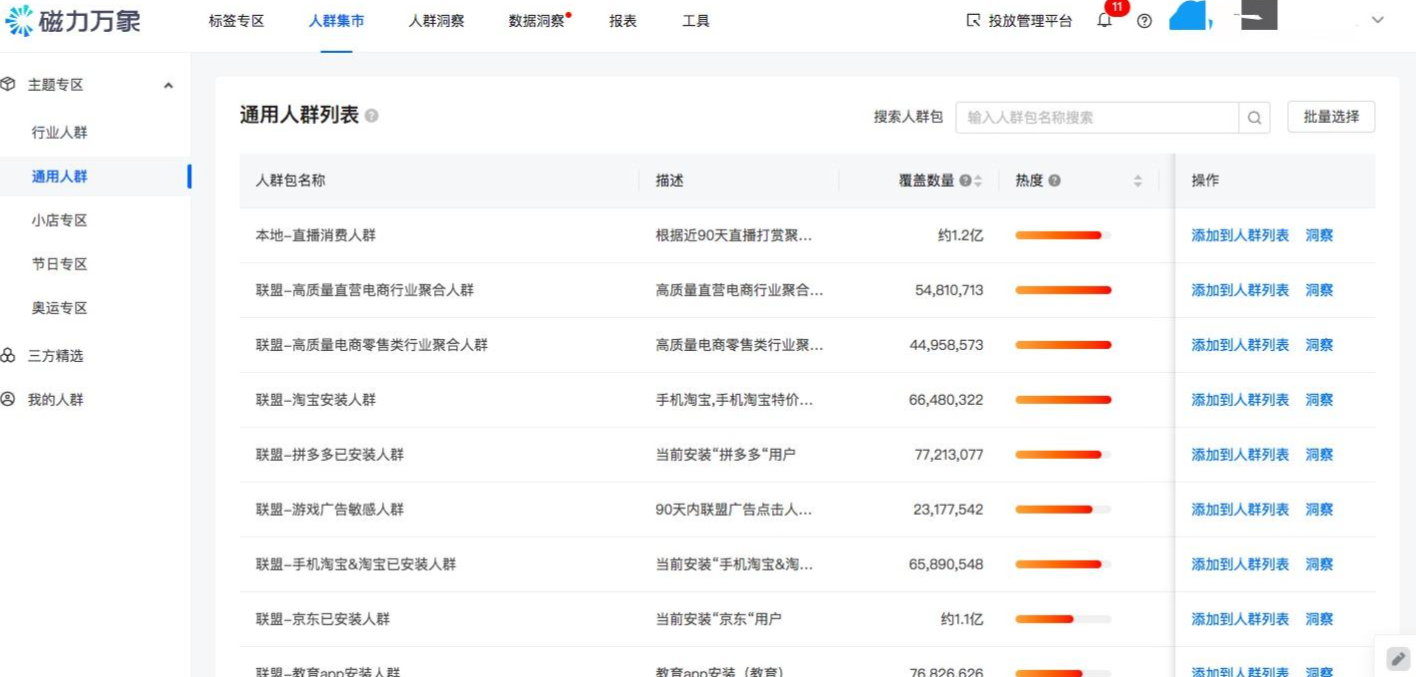Click the 三方精选 sidebar icon
The width and height of the screenshot is (1416, 677).
pos(9,355)
